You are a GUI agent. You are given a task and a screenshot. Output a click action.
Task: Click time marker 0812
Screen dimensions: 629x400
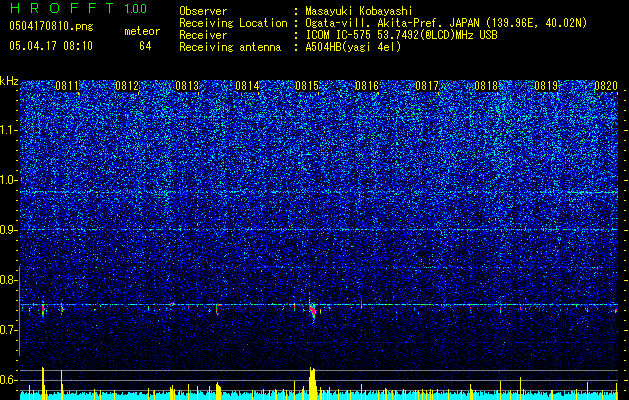click(x=127, y=86)
